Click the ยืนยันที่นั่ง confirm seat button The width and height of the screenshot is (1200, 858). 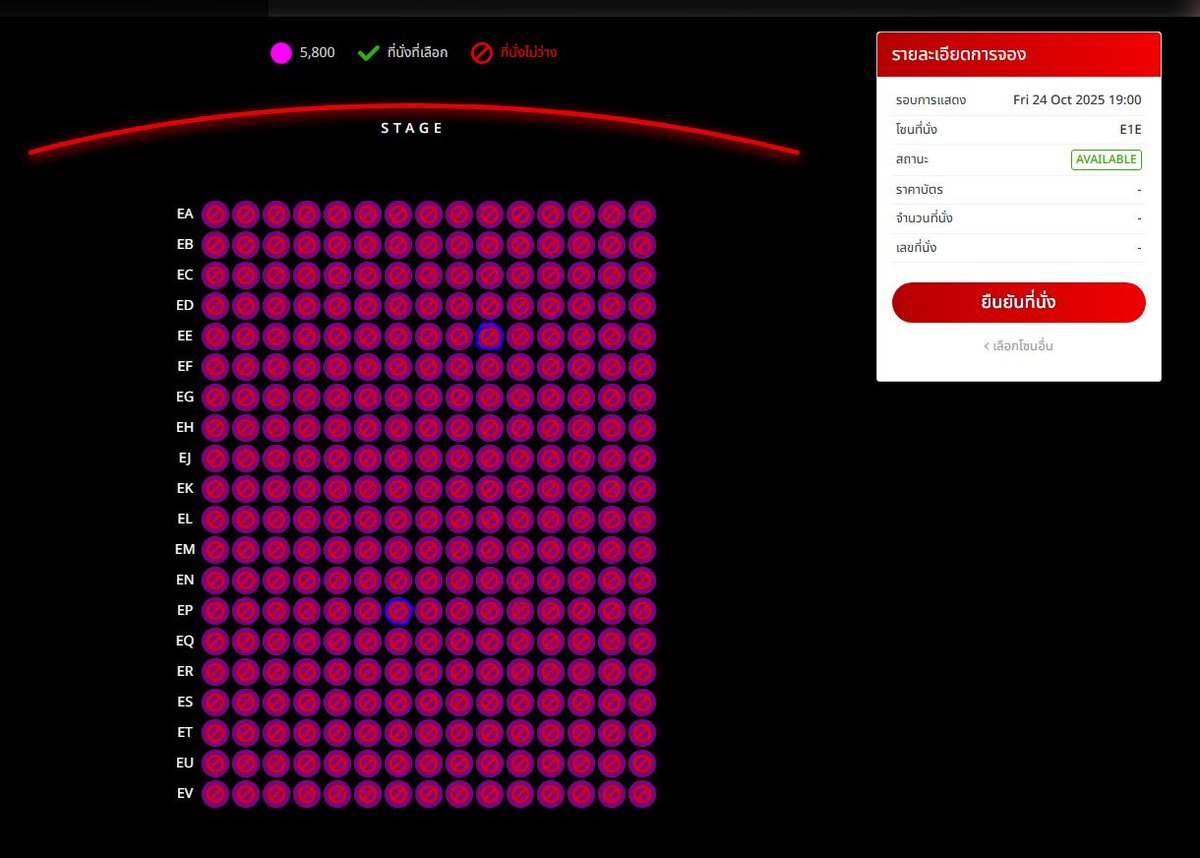point(1018,302)
